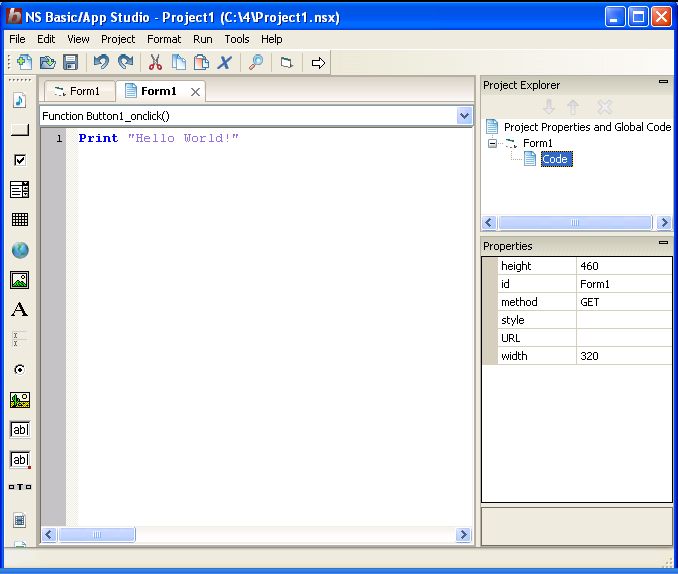The height and width of the screenshot is (574, 678).
Task: Minimize the Properties panel
Action: click(663, 242)
